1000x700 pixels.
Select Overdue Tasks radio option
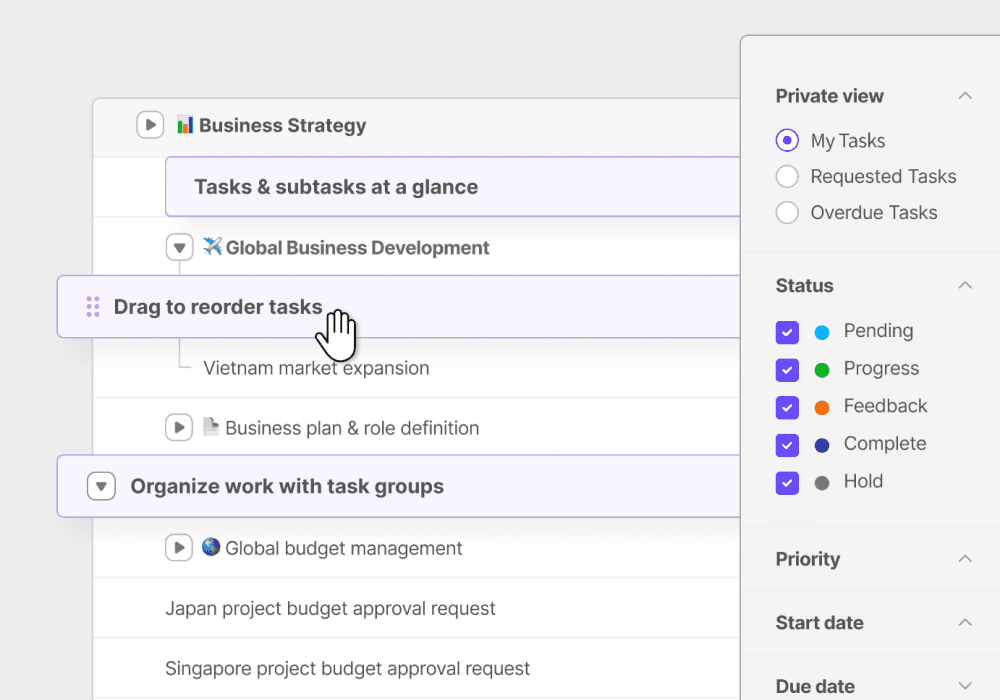787,212
